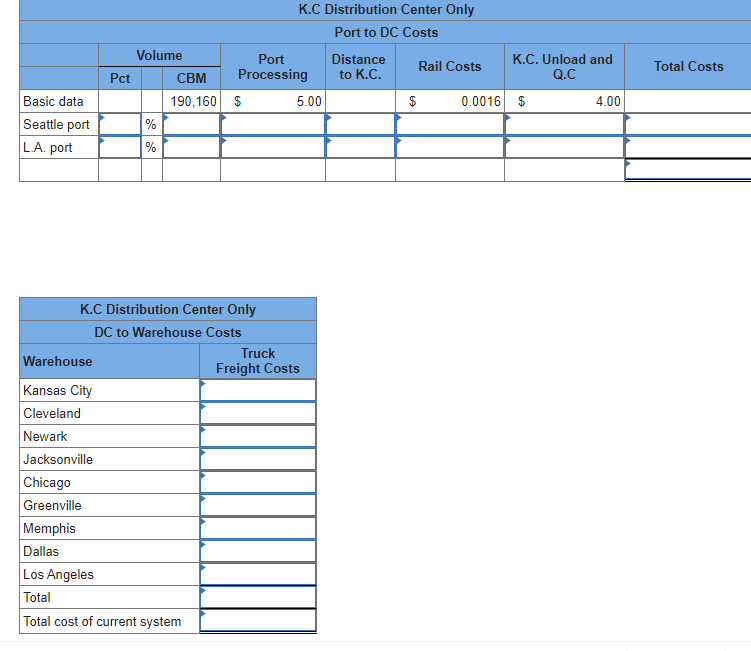Screen dimensions: 751x651
Task: Click the Rail Costs column header
Action: pos(450,66)
